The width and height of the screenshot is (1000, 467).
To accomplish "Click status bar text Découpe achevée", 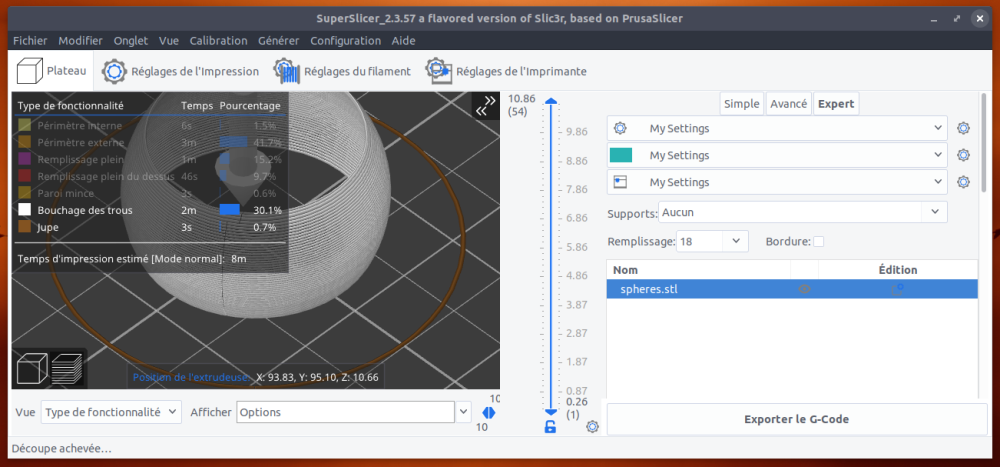I will tap(61, 448).
